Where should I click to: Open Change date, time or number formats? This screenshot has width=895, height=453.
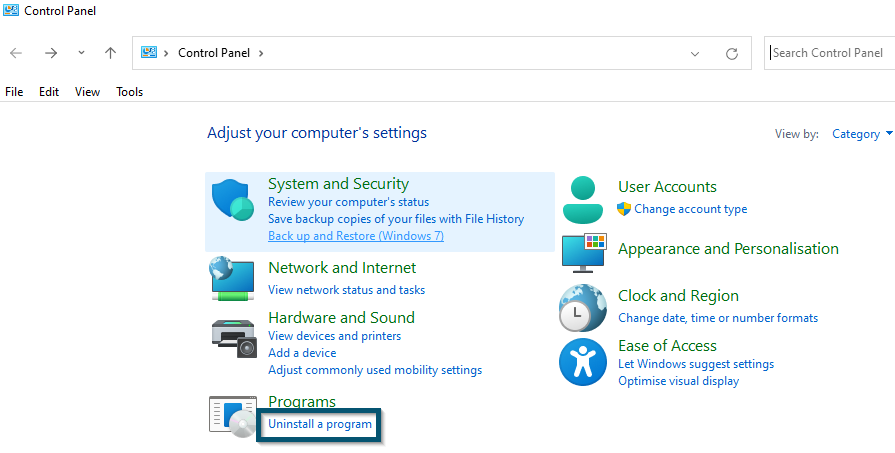point(718,318)
